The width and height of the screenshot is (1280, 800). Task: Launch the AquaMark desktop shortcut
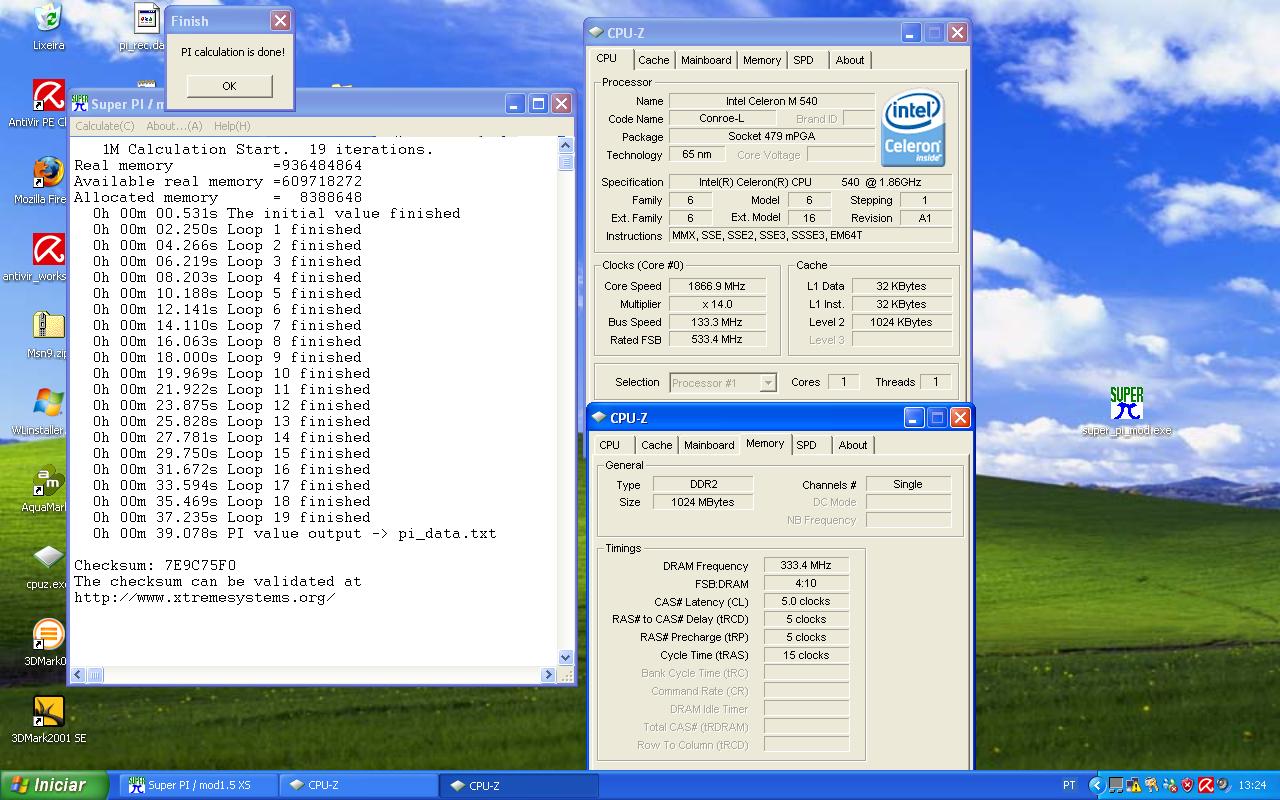pyautogui.click(x=48, y=489)
